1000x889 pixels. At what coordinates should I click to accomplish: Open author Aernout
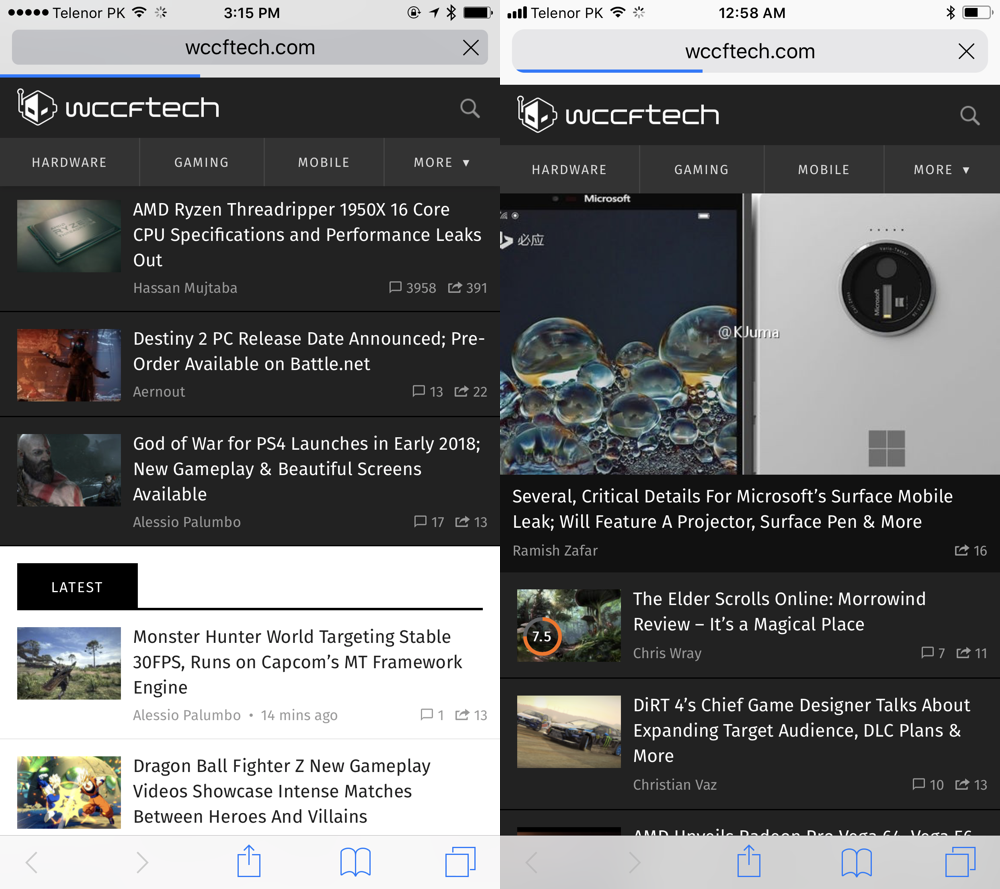point(159,392)
